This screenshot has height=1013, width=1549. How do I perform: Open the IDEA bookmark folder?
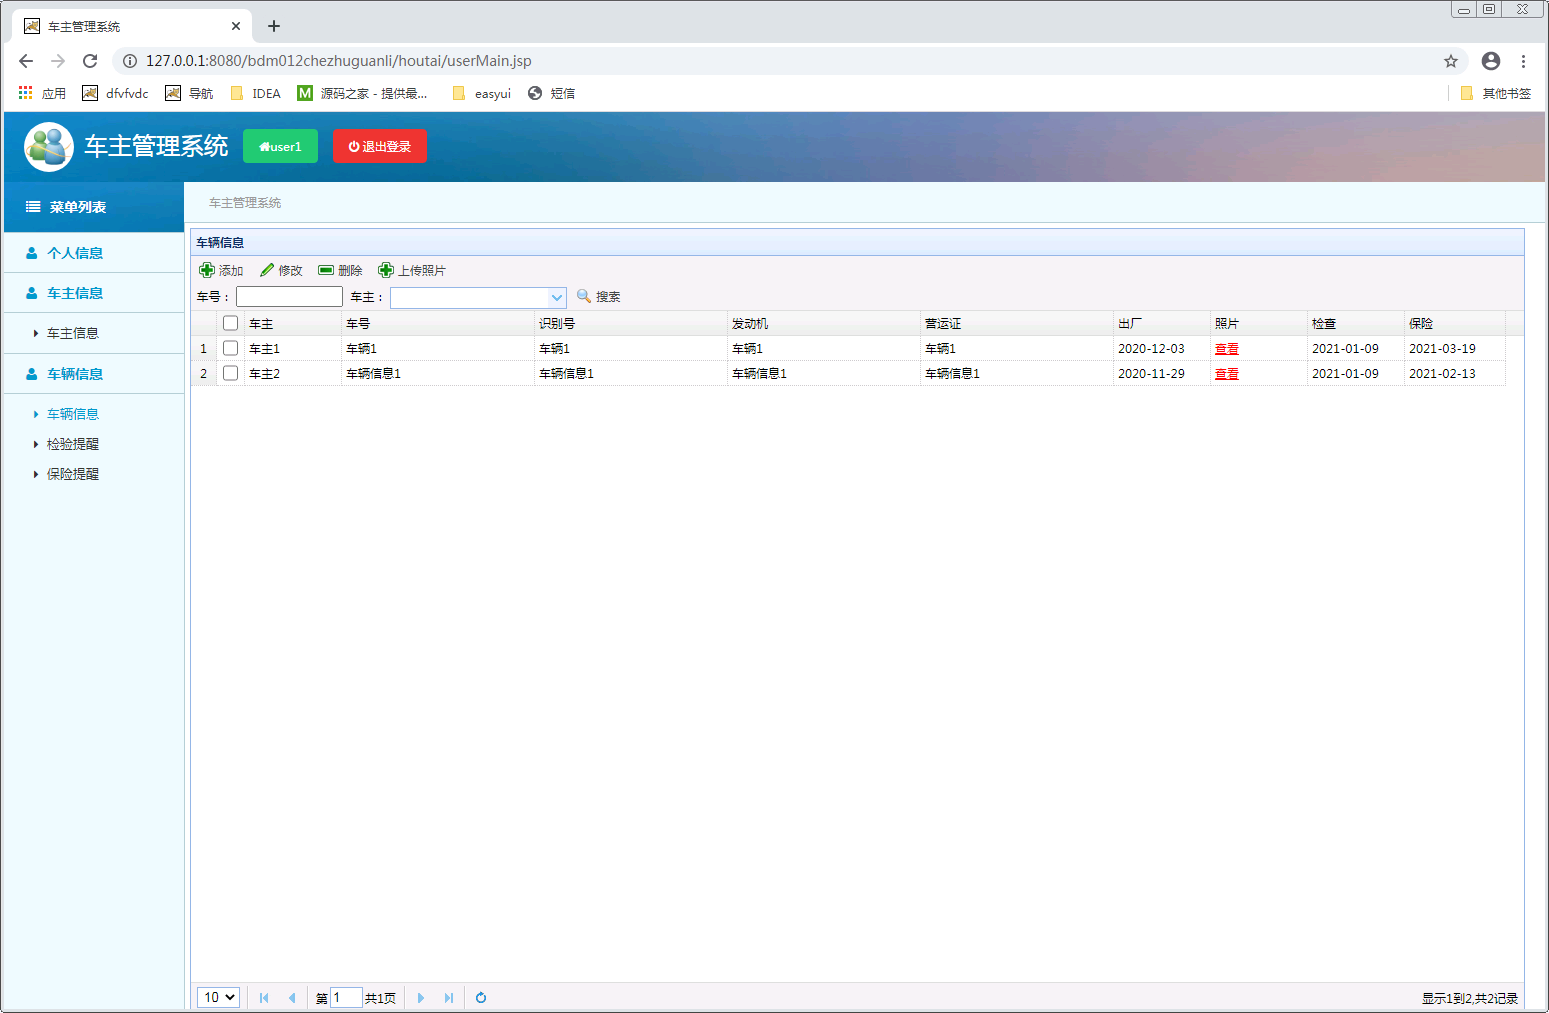(x=256, y=93)
